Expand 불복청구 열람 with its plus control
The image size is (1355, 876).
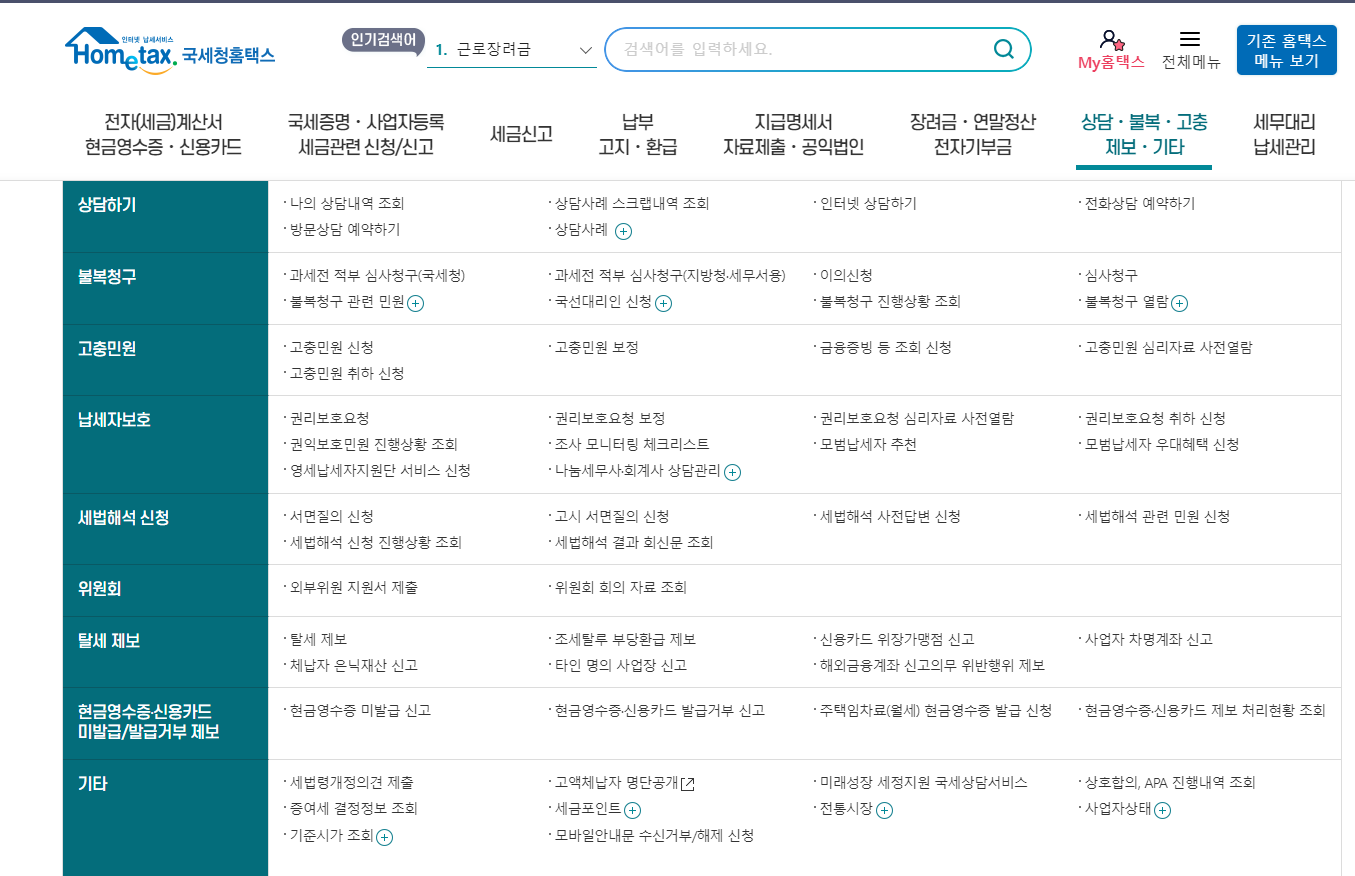[1180, 303]
